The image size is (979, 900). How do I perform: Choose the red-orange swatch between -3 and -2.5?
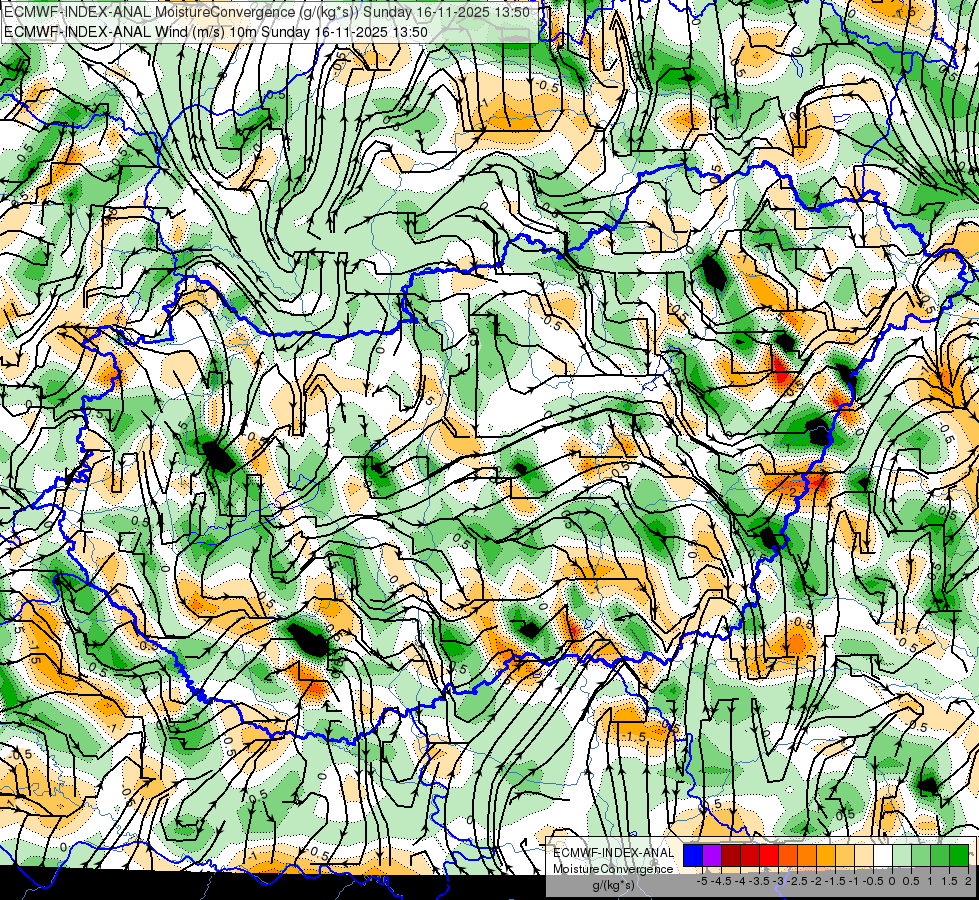(x=788, y=855)
